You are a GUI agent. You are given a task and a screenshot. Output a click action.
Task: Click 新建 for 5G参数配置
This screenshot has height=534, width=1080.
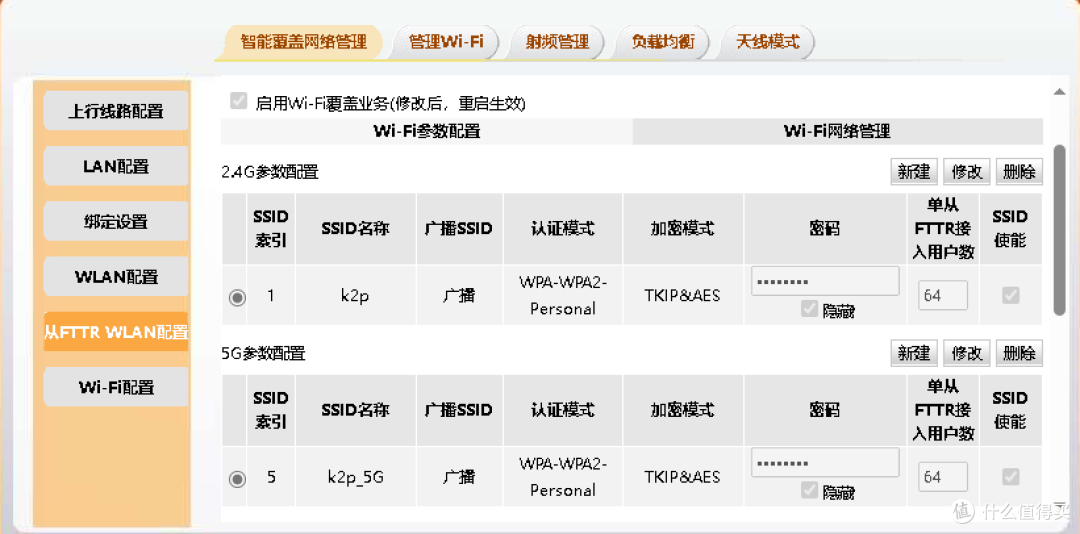[x=914, y=353]
